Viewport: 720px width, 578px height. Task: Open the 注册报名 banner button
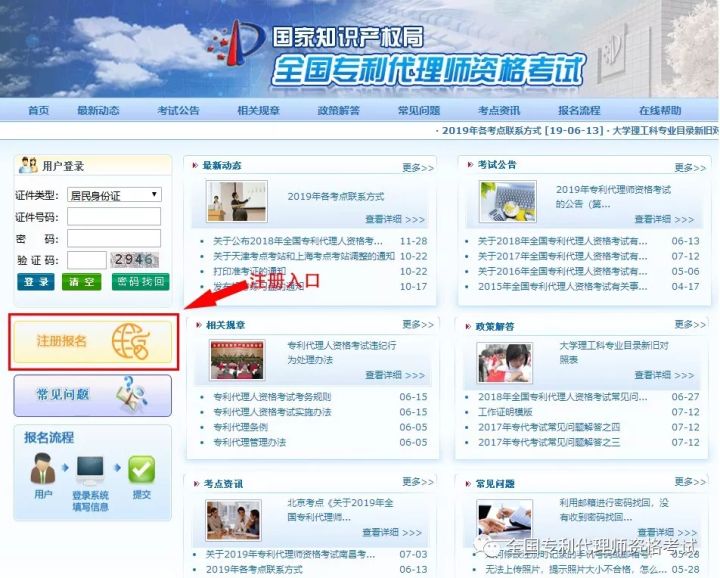pyautogui.click(x=93, y=341)
